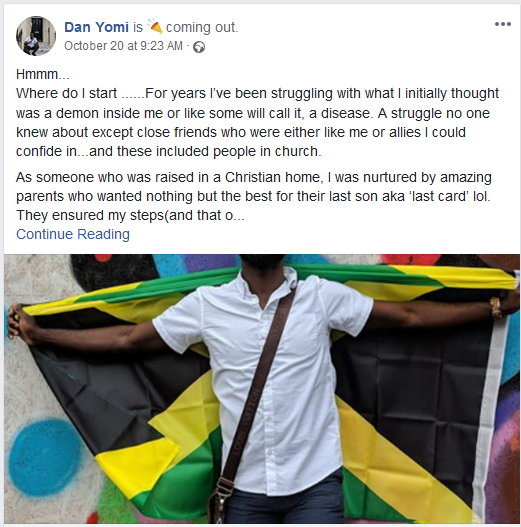Open Dan Yomi's profile name link
The image size is (521, 527).
pos(96,27)
